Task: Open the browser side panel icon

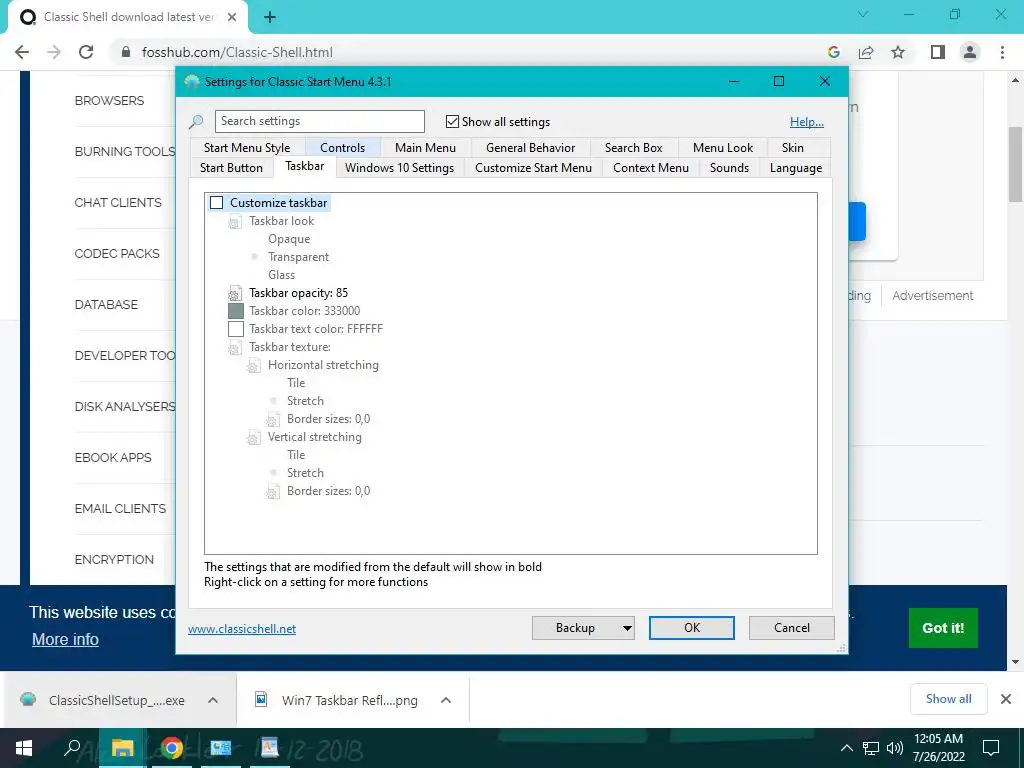Action: (x=938, y=52)
